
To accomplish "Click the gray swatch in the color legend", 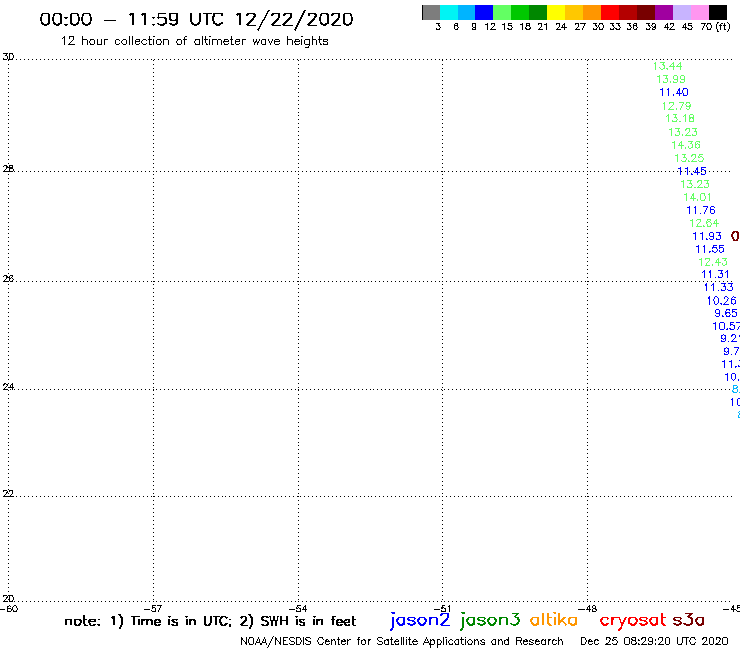I will click(x=431, y=12).
